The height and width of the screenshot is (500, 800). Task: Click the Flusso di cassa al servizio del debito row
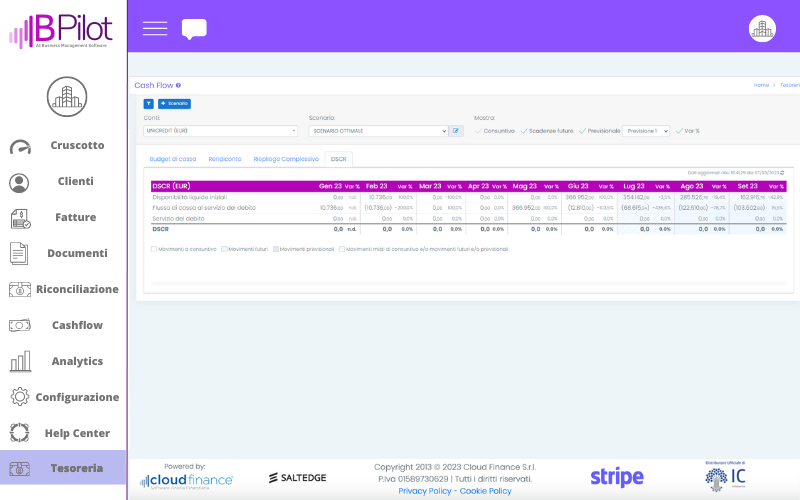pos(468,208)
